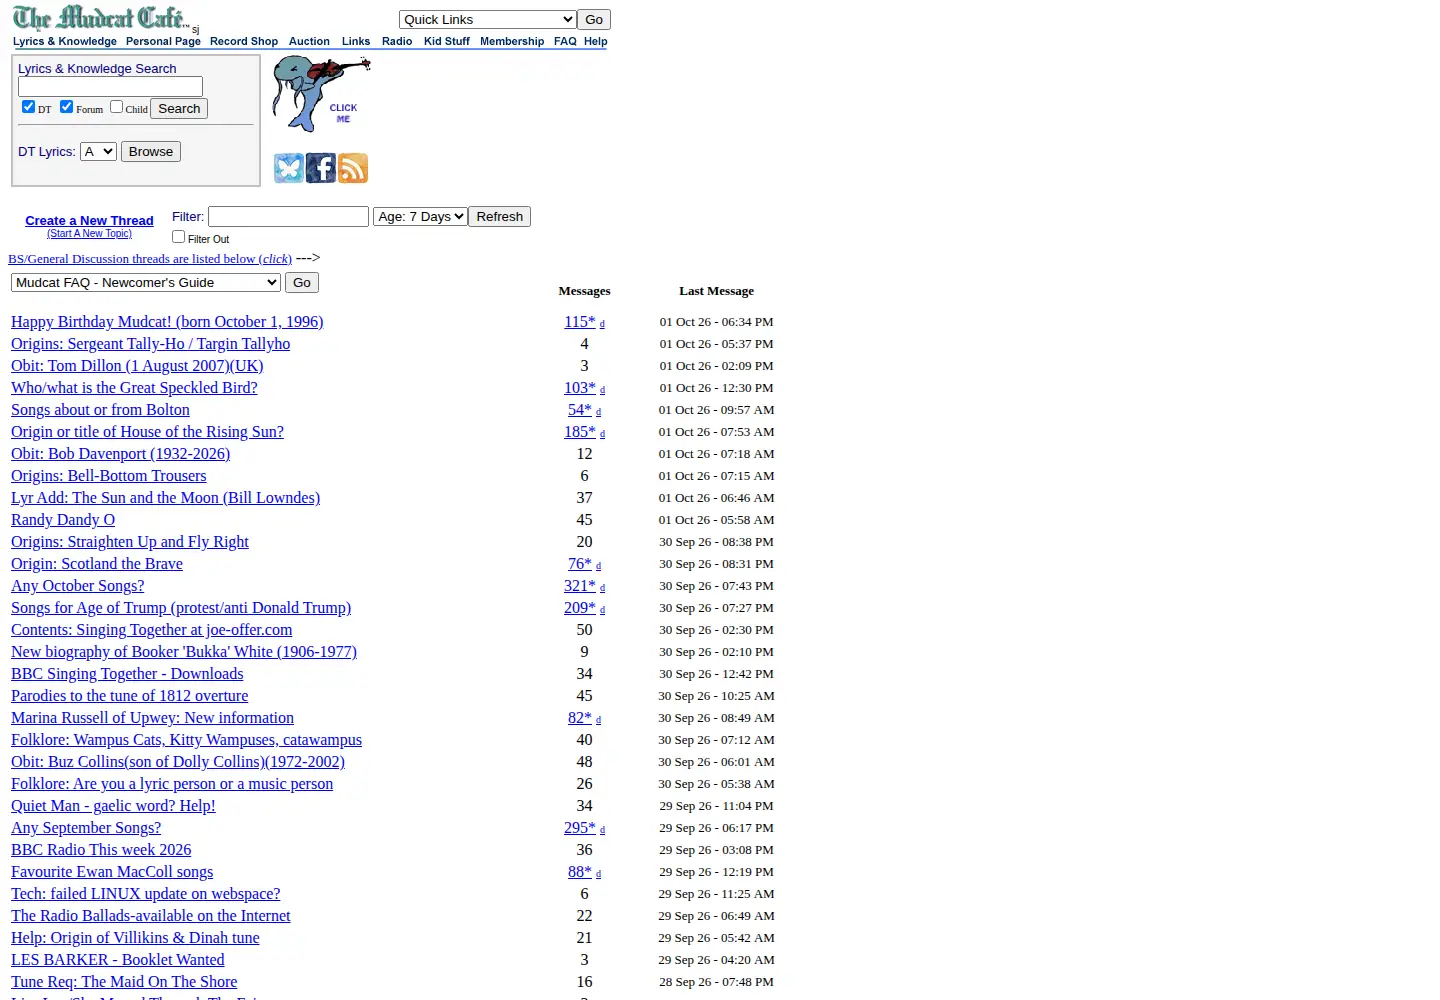Open the Bluesky butterfly social icon
1440x1000 pixels.
tap(289, 168)
